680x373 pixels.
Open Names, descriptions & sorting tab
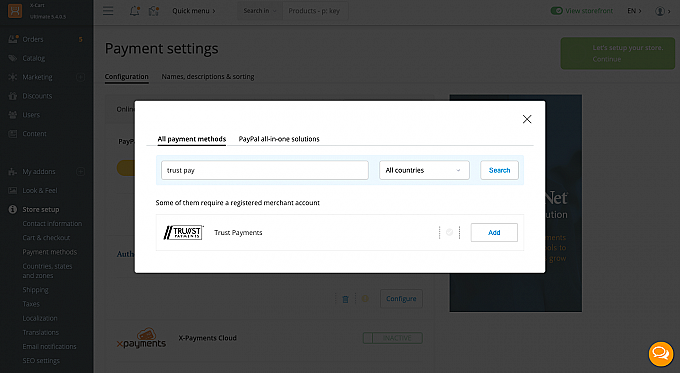(208, 77)
